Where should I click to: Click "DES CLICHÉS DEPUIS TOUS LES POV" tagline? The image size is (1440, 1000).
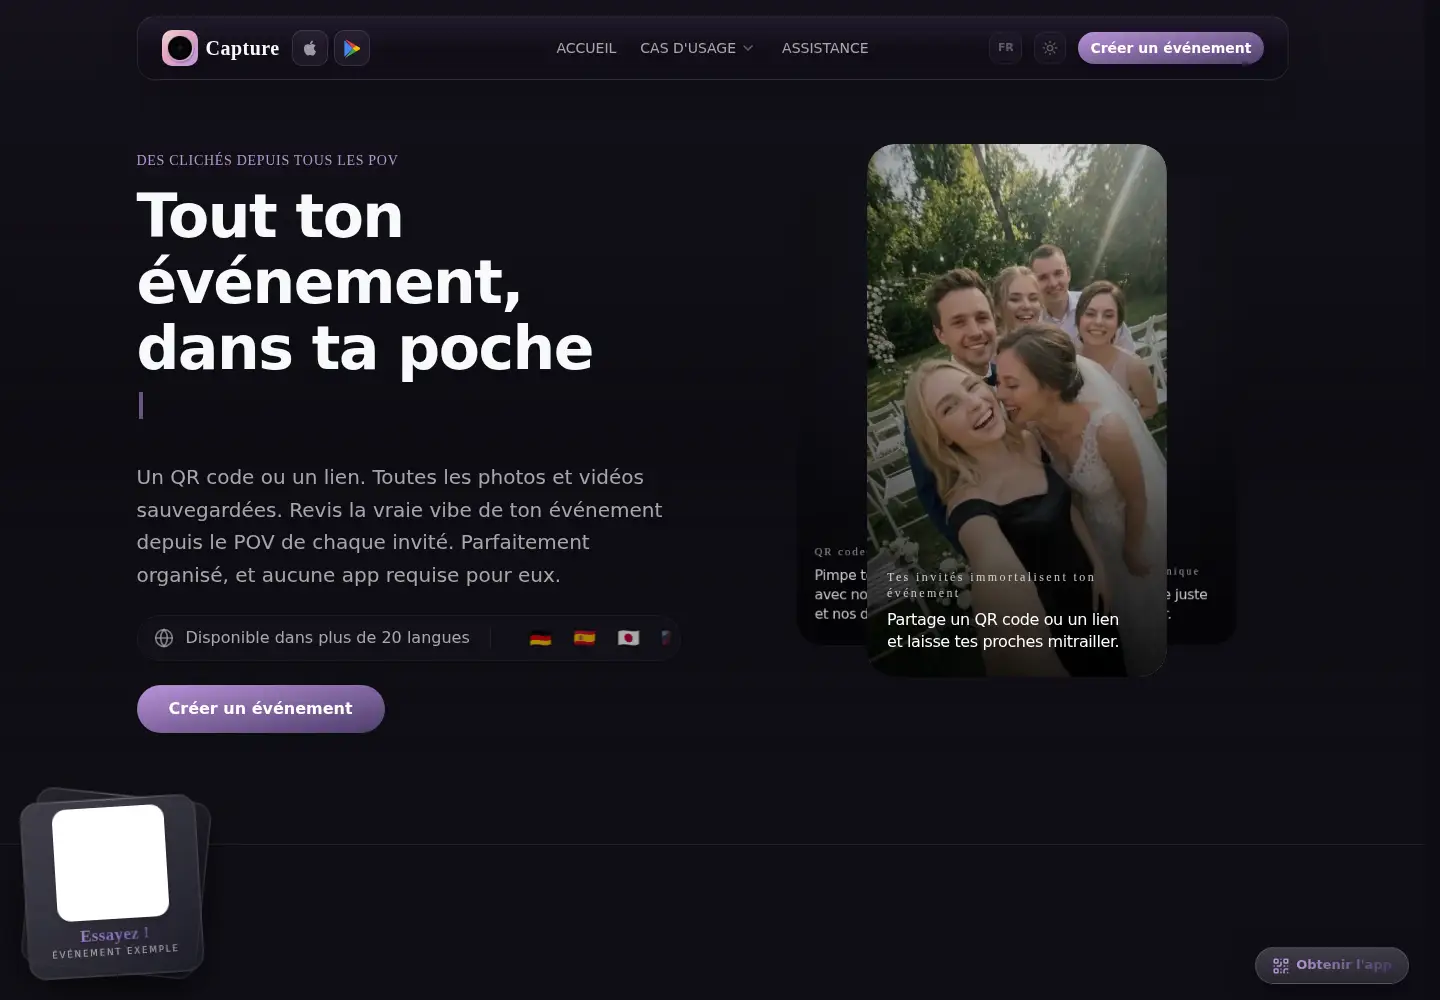tap(267, 160)
